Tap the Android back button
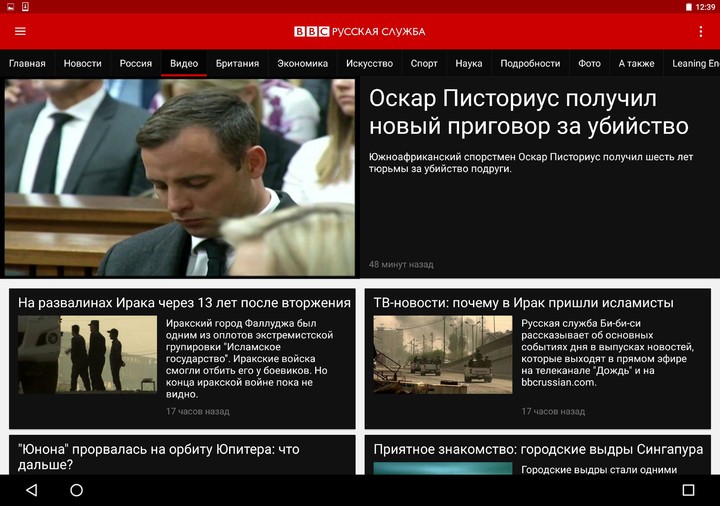720x506 pixels. [x=31, y=490]
